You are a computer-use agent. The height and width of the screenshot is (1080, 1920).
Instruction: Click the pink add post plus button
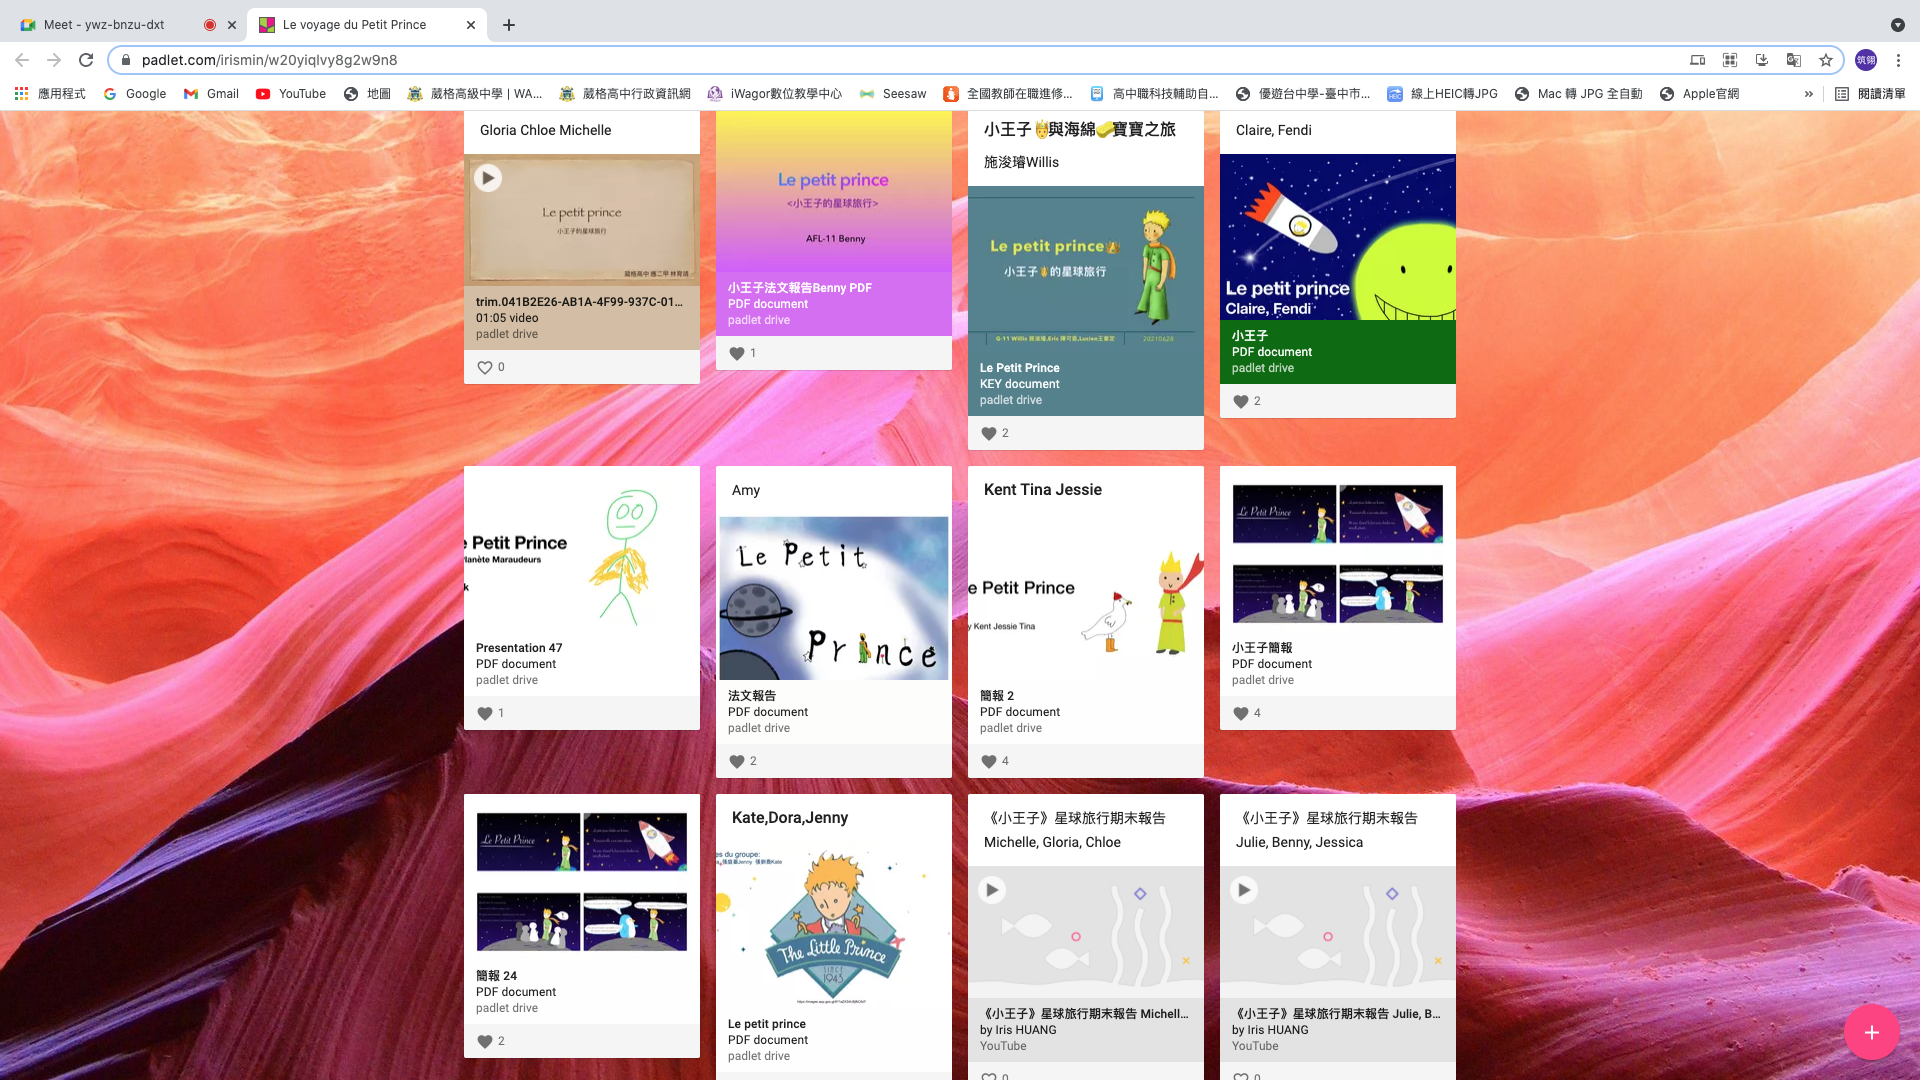[1871, 1032]
